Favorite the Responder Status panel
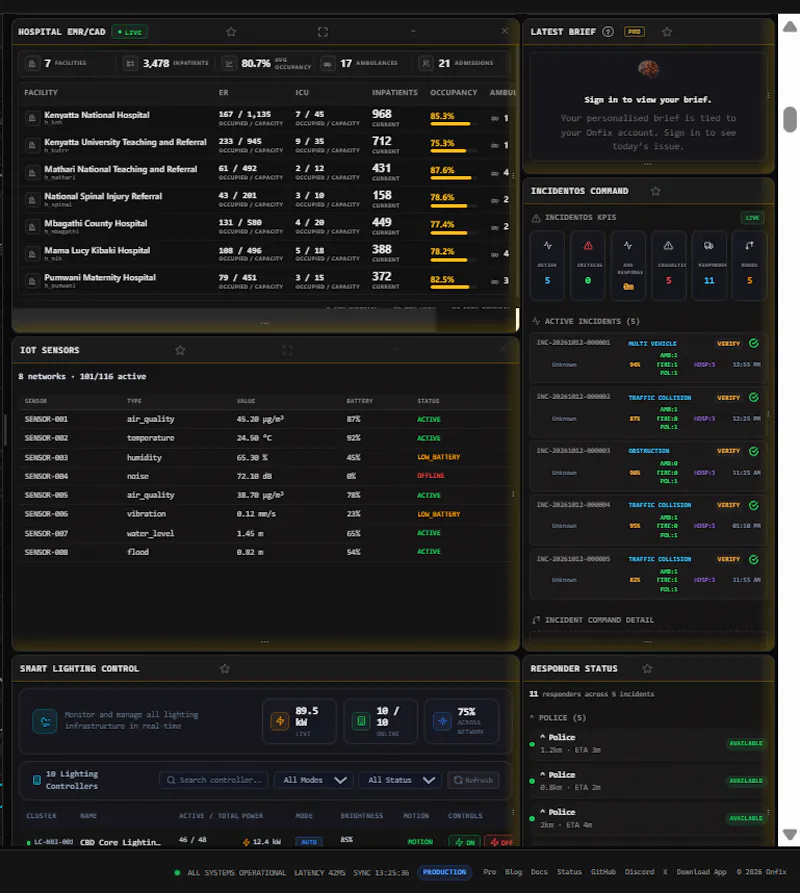Image resolution: width=800 pixels, height=893 pixels. click(x=647, y=669)
